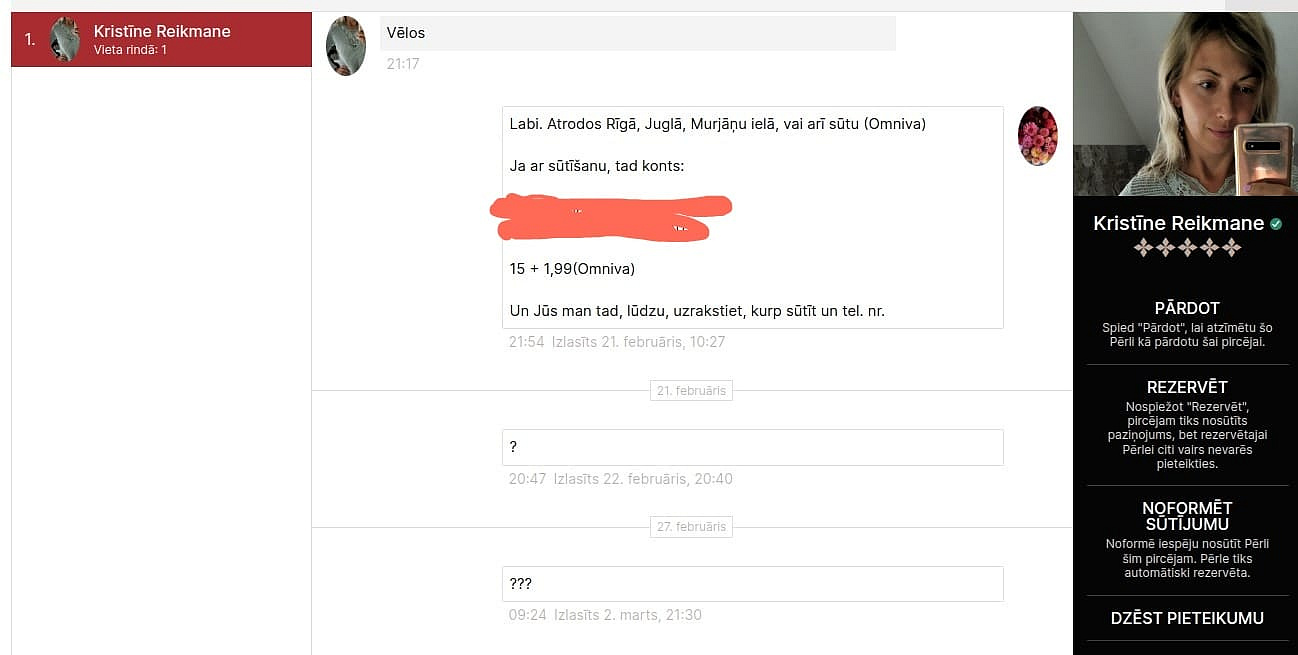The width and height of the screenshot is (1298, 655).
Task: Click the single question mark message
Action: [x=752, y=447]
